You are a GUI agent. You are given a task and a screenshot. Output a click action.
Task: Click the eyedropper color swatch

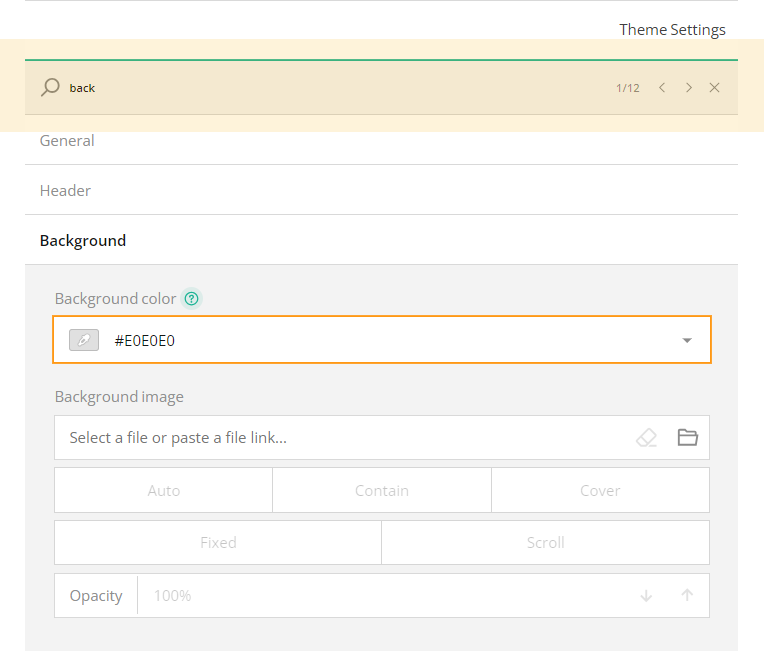(84, 340)
